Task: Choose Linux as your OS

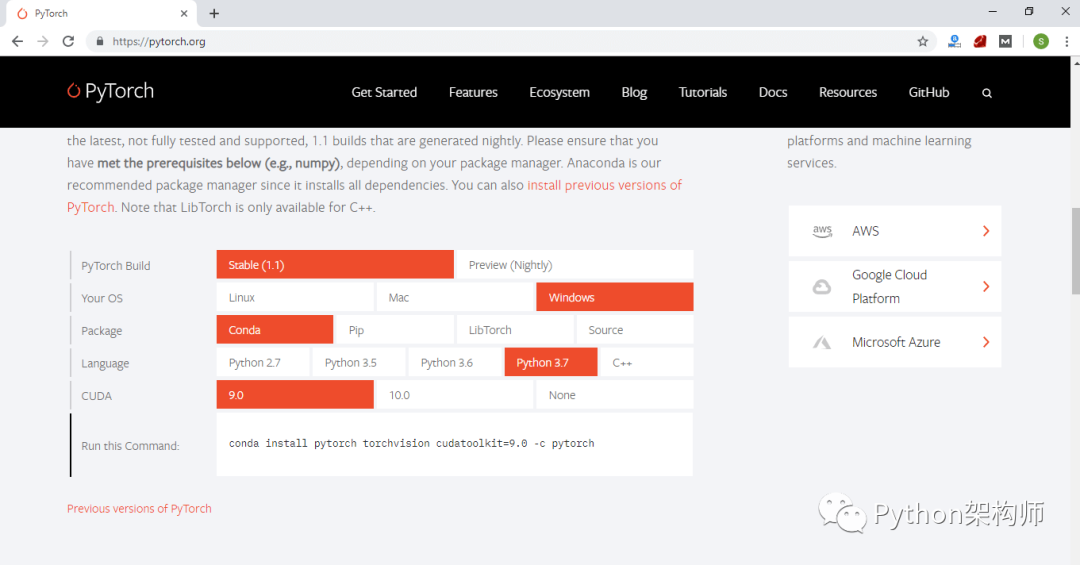Action: point(295,297)
